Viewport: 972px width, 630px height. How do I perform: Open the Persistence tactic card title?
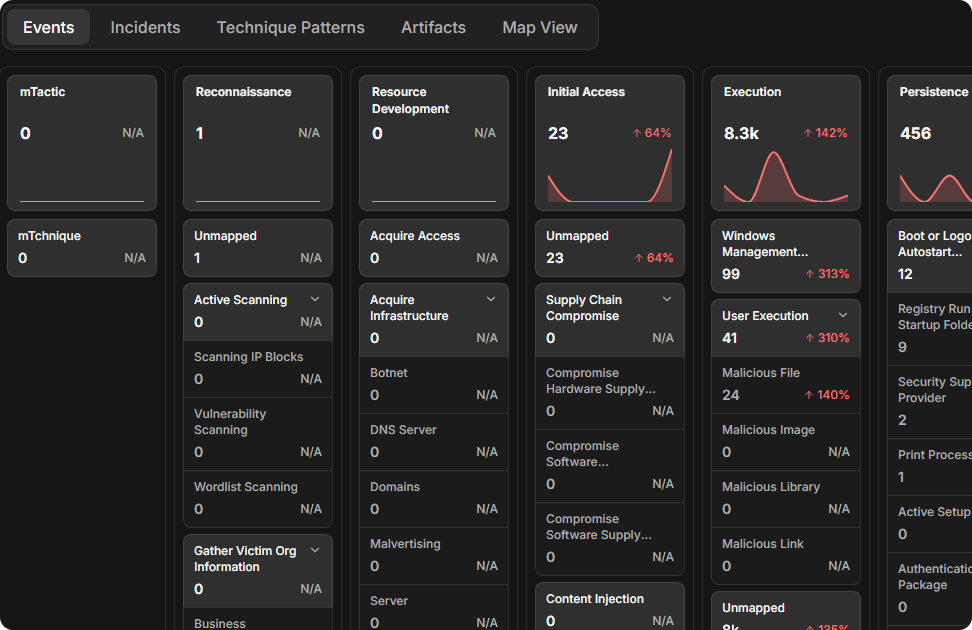[x=934, y=92]
